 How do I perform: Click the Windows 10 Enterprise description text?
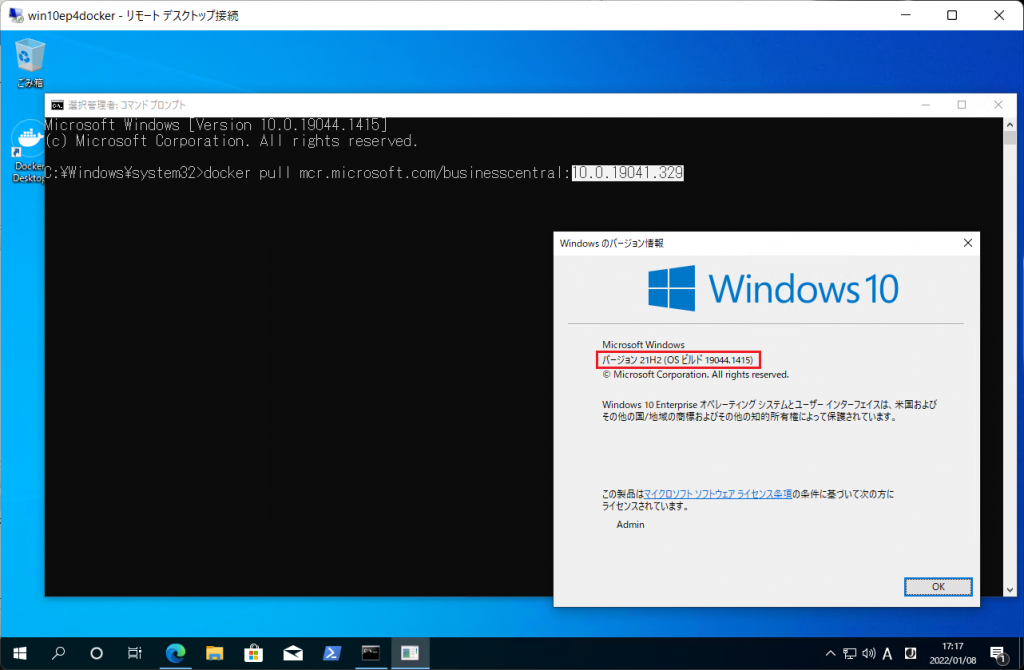[769, 411]
